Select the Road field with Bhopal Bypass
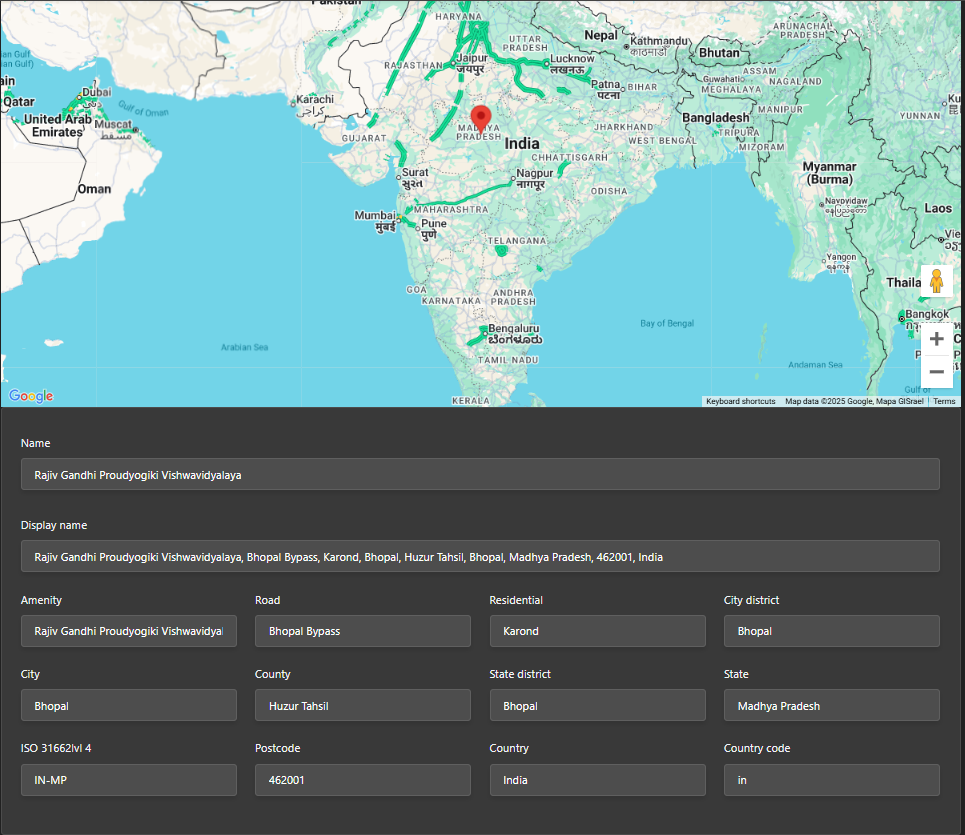965x835 pixels. coord(362,631)
